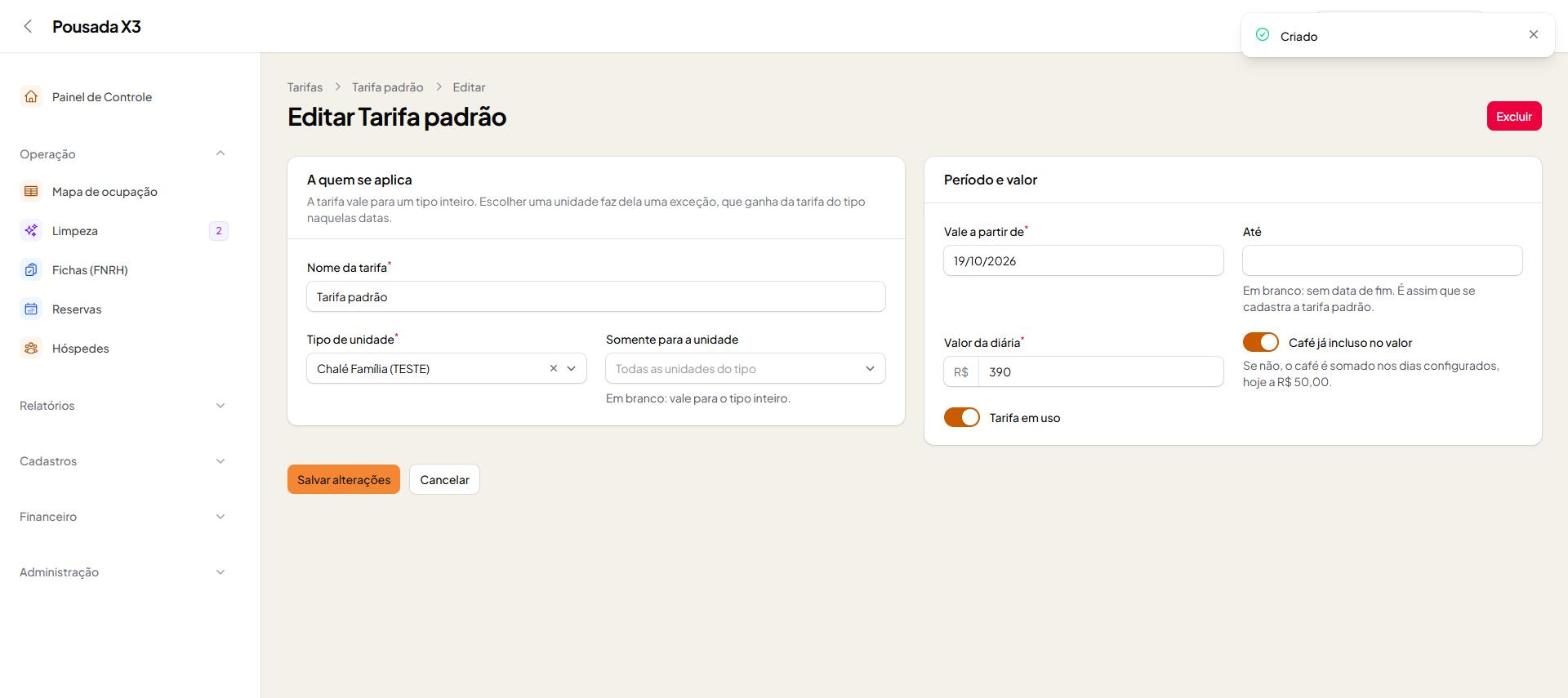Click the Mapa de ocupação table icon
Screen dimensions: 1568x698
pos(31,192)
